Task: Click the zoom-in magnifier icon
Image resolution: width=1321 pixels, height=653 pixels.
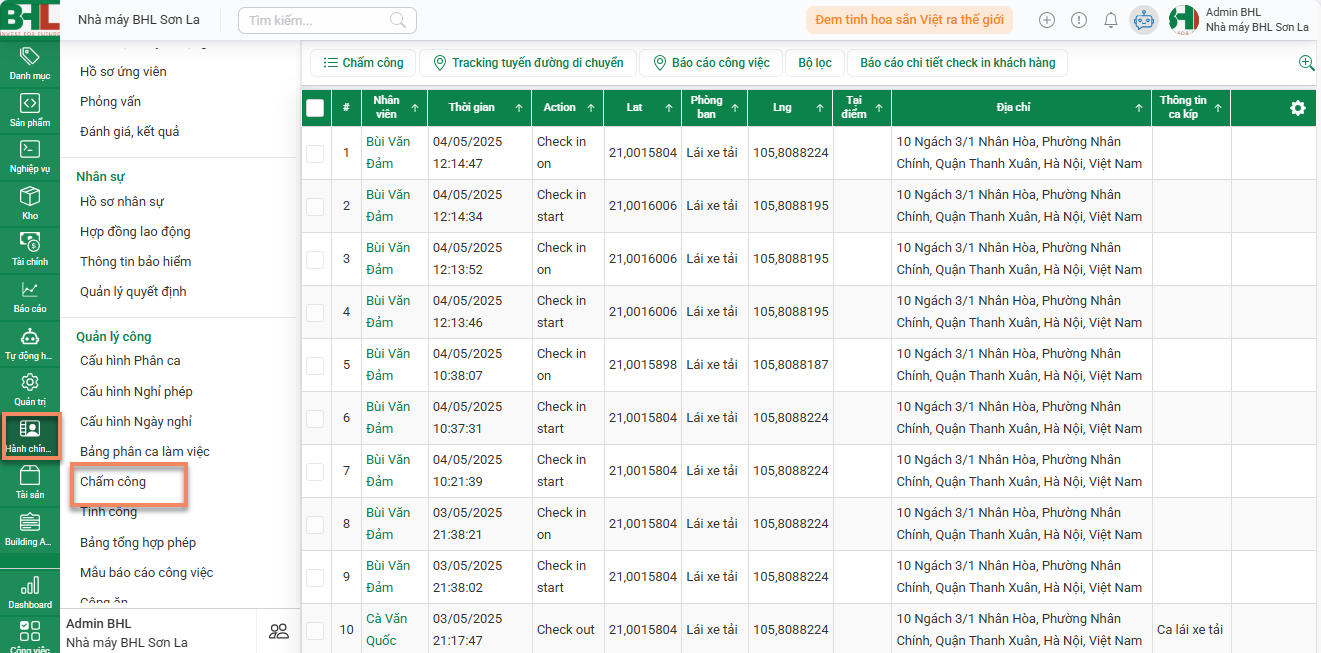Action: click(x=1306, y=63)
